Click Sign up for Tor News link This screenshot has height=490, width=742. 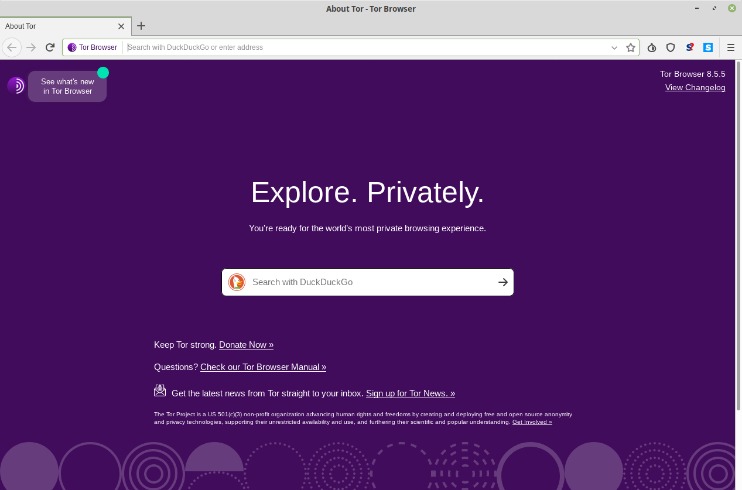point(410,393)
